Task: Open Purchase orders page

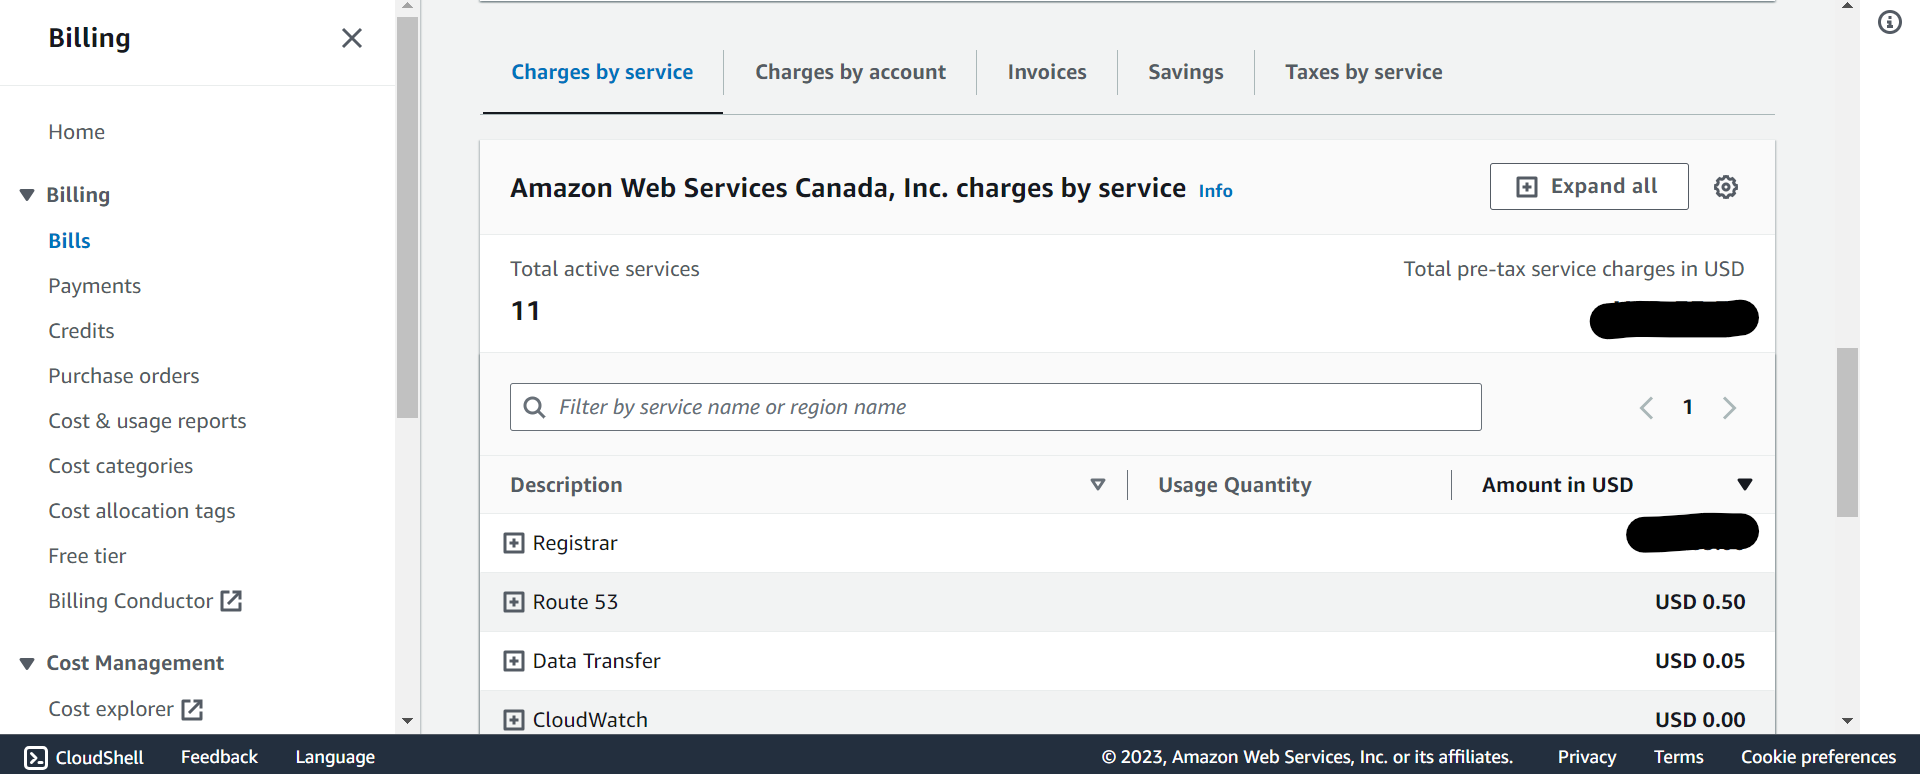Action: [124, 376]
